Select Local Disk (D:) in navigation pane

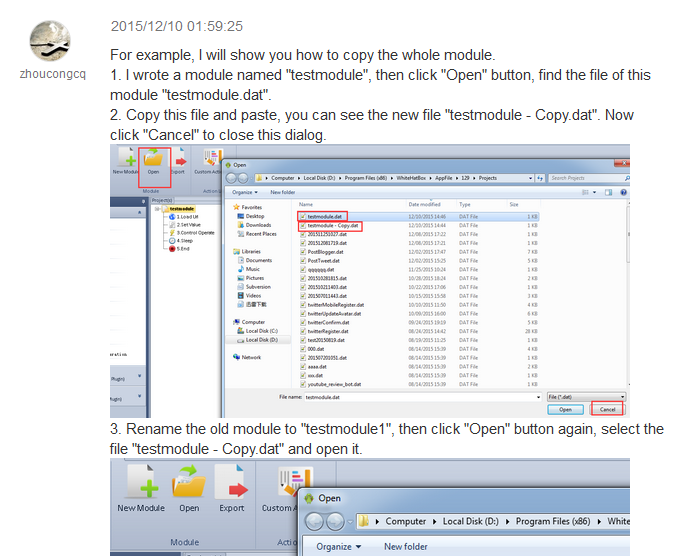[x=260, y=340]
